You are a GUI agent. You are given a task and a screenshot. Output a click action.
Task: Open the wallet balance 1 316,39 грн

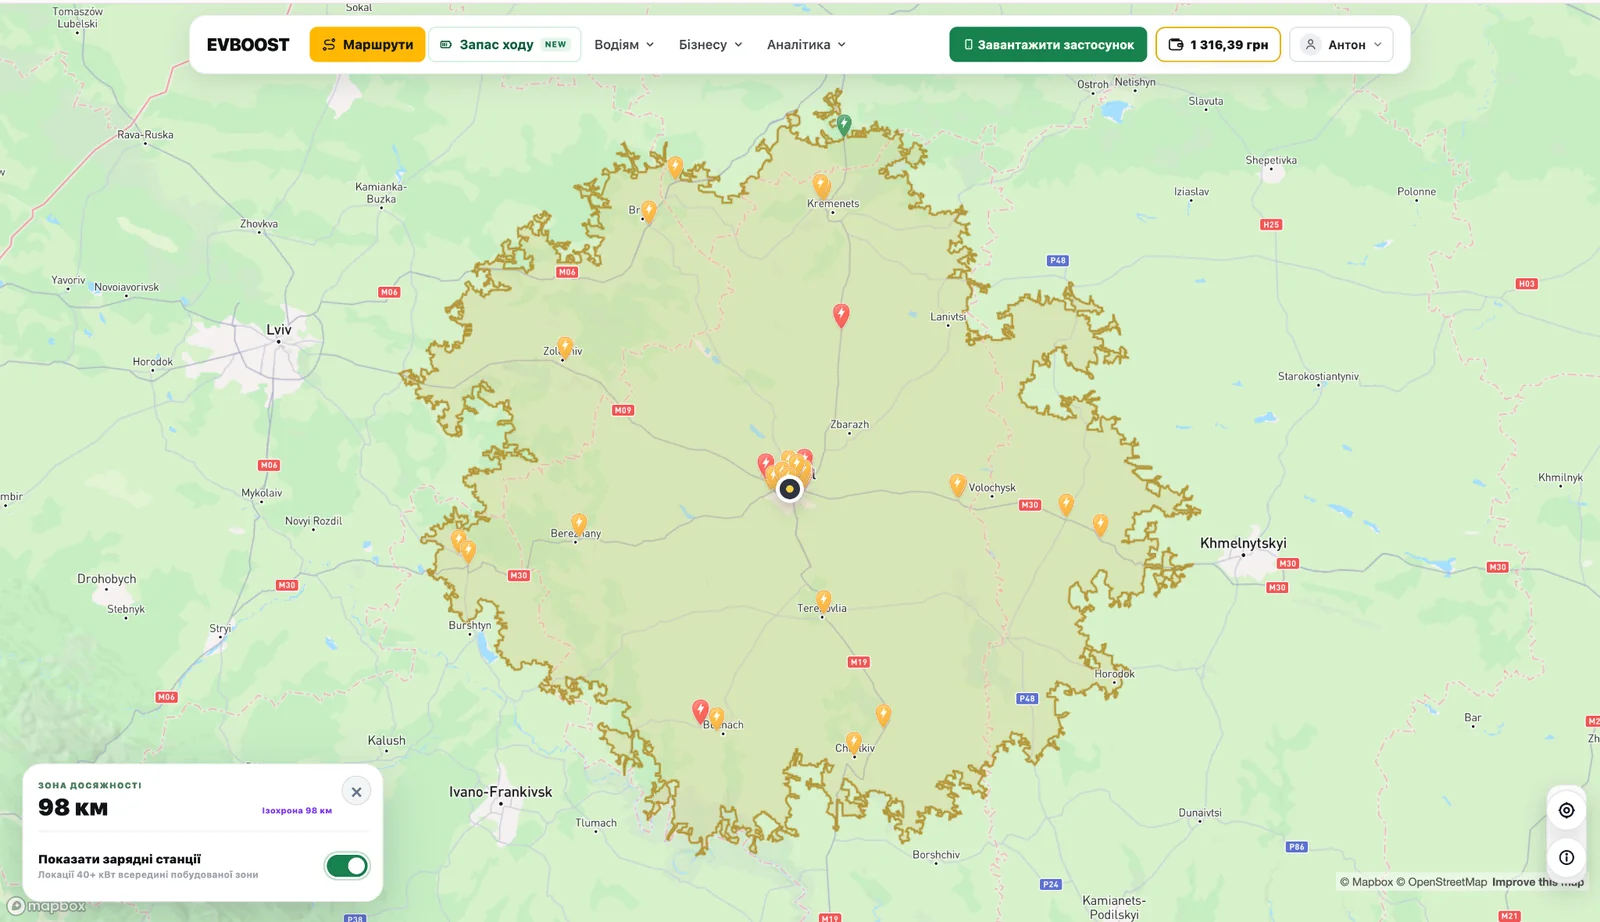[1218, 45]
